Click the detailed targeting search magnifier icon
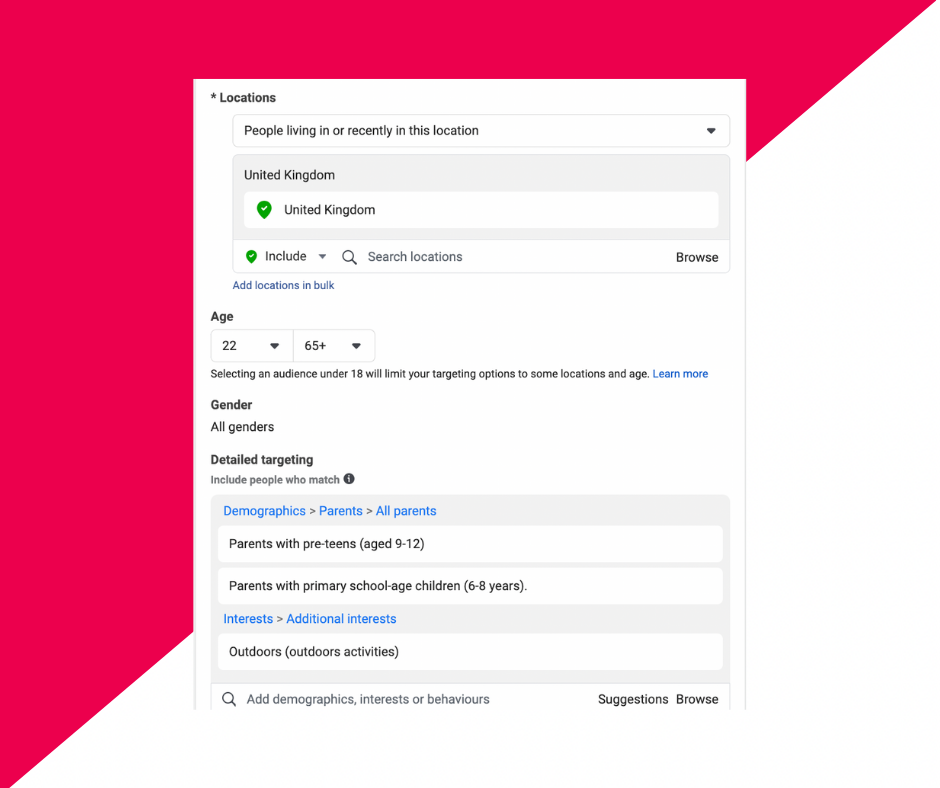Screen dimensions: 940x788 [229, 699]
